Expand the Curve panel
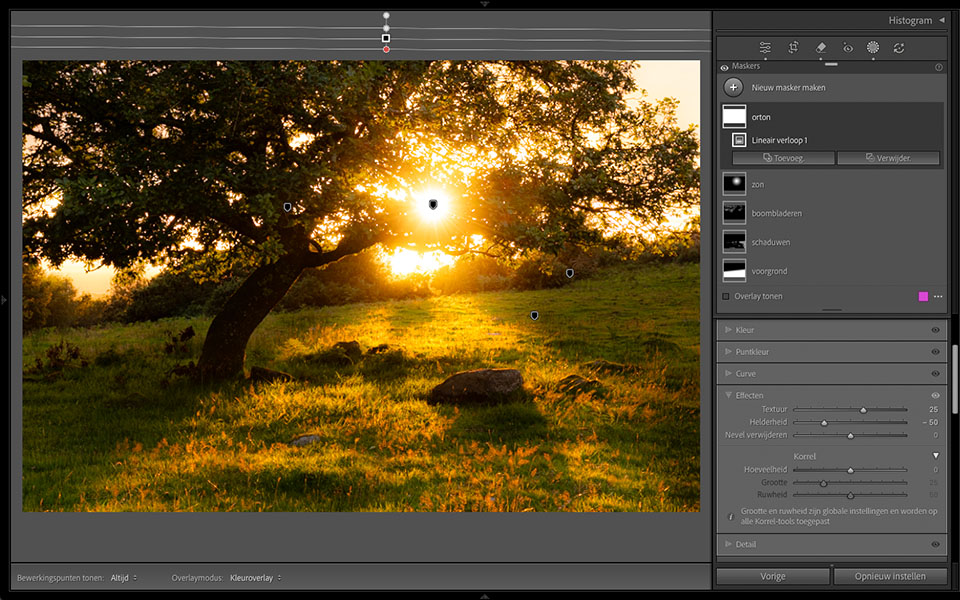Screen dimensions: 960x600 coord(729,373)
